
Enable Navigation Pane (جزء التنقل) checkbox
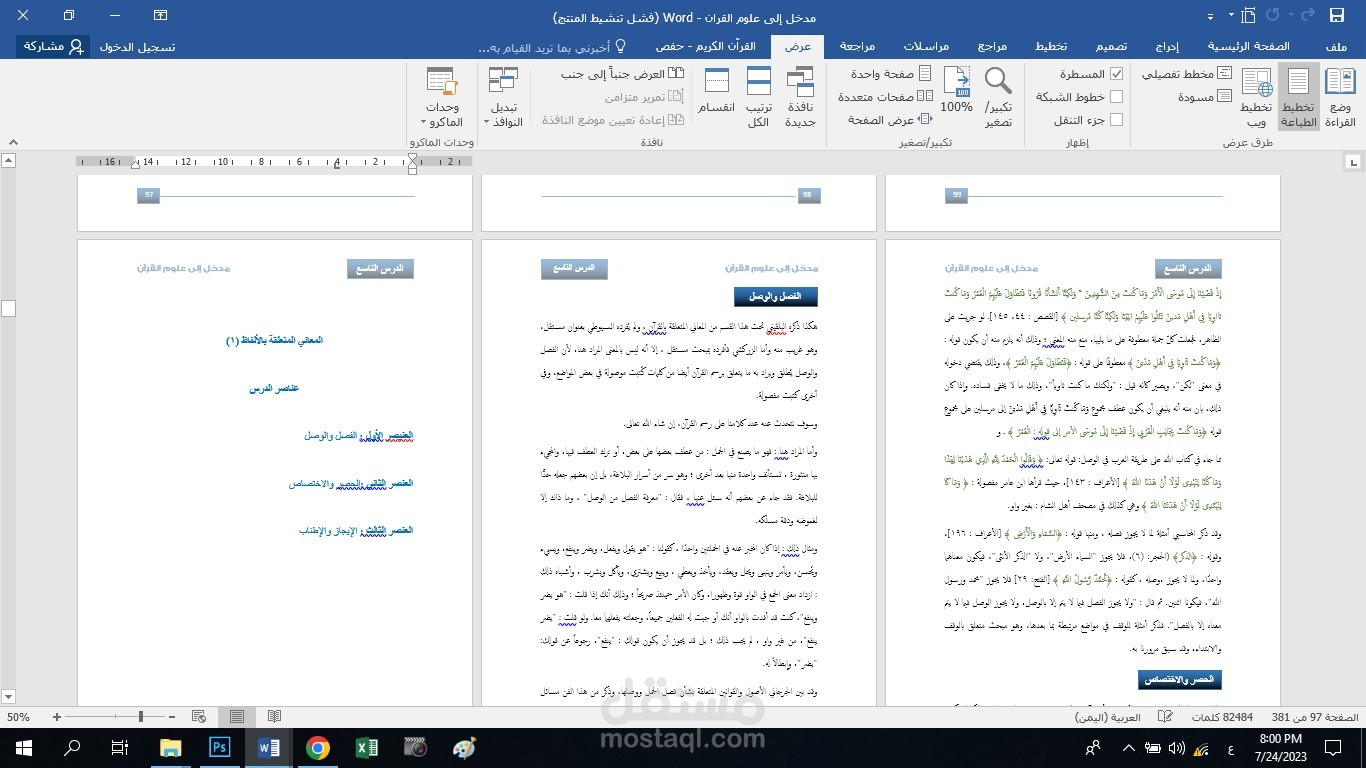[x=1117, y=120]
